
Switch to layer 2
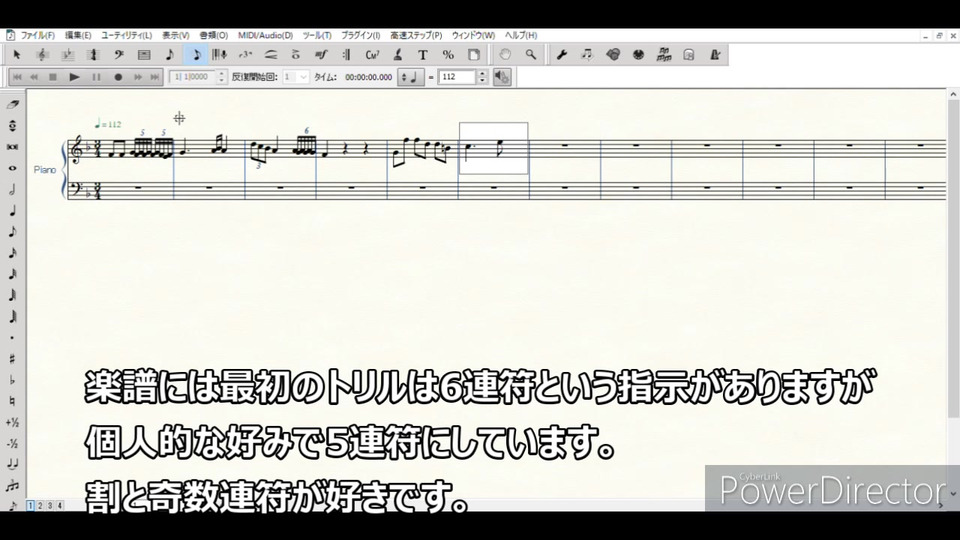(x=40, y=506)
